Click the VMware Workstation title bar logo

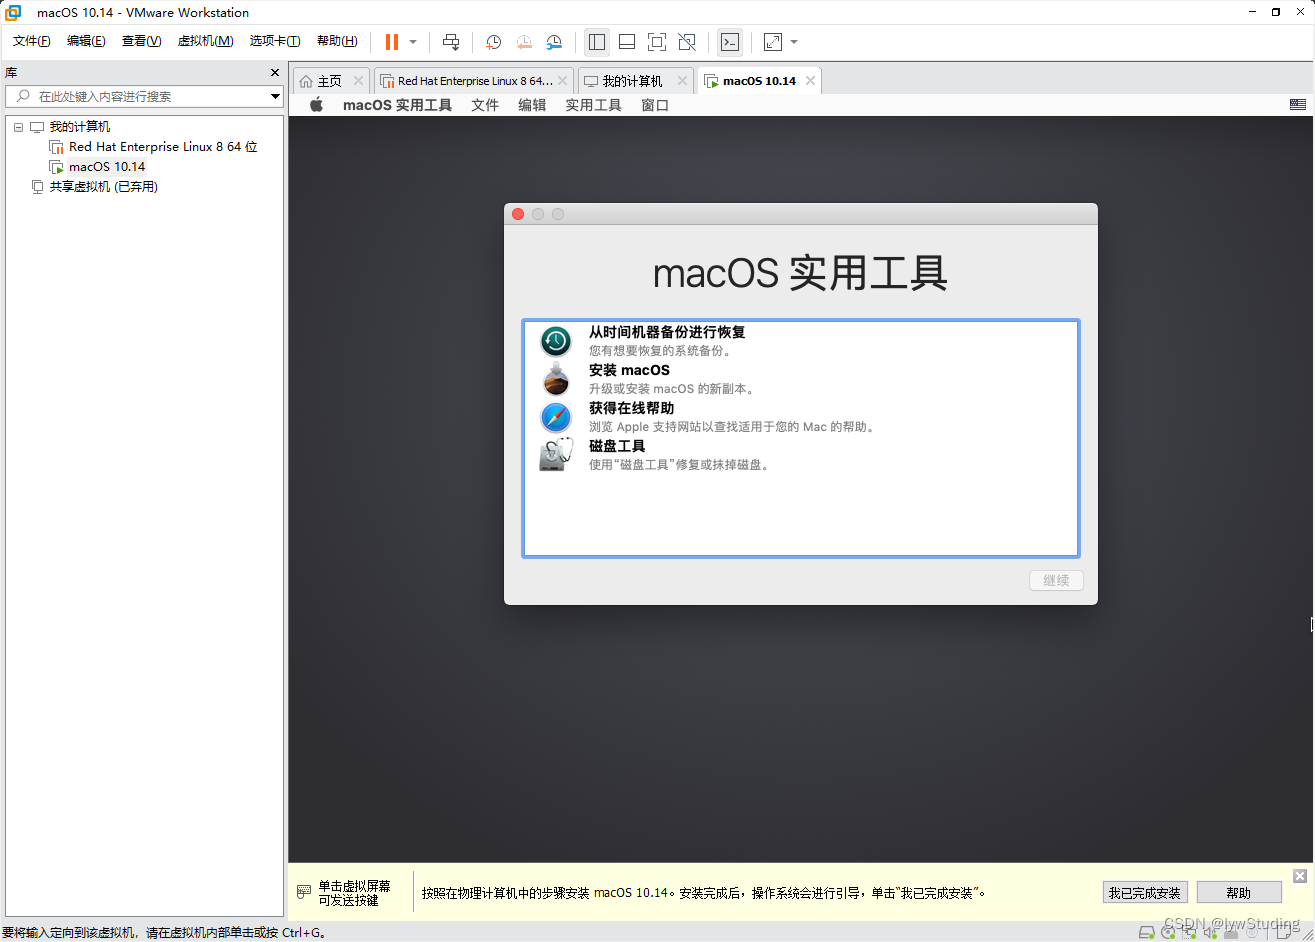pos(14,12)
